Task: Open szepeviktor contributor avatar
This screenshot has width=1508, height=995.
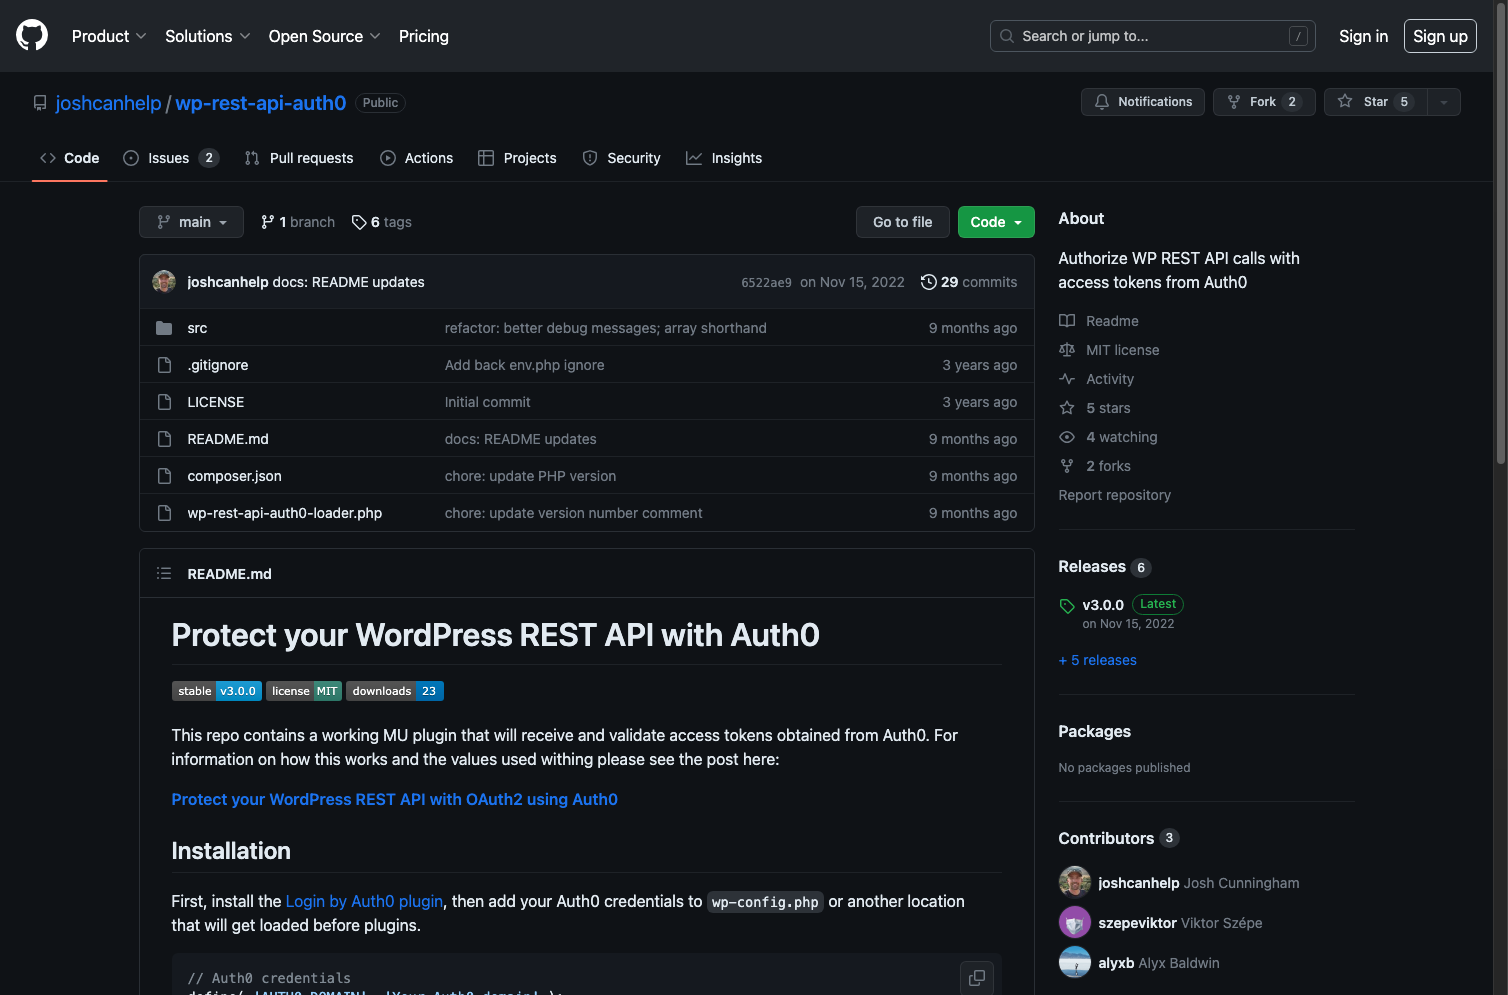Action: (x=1075, y=922)
